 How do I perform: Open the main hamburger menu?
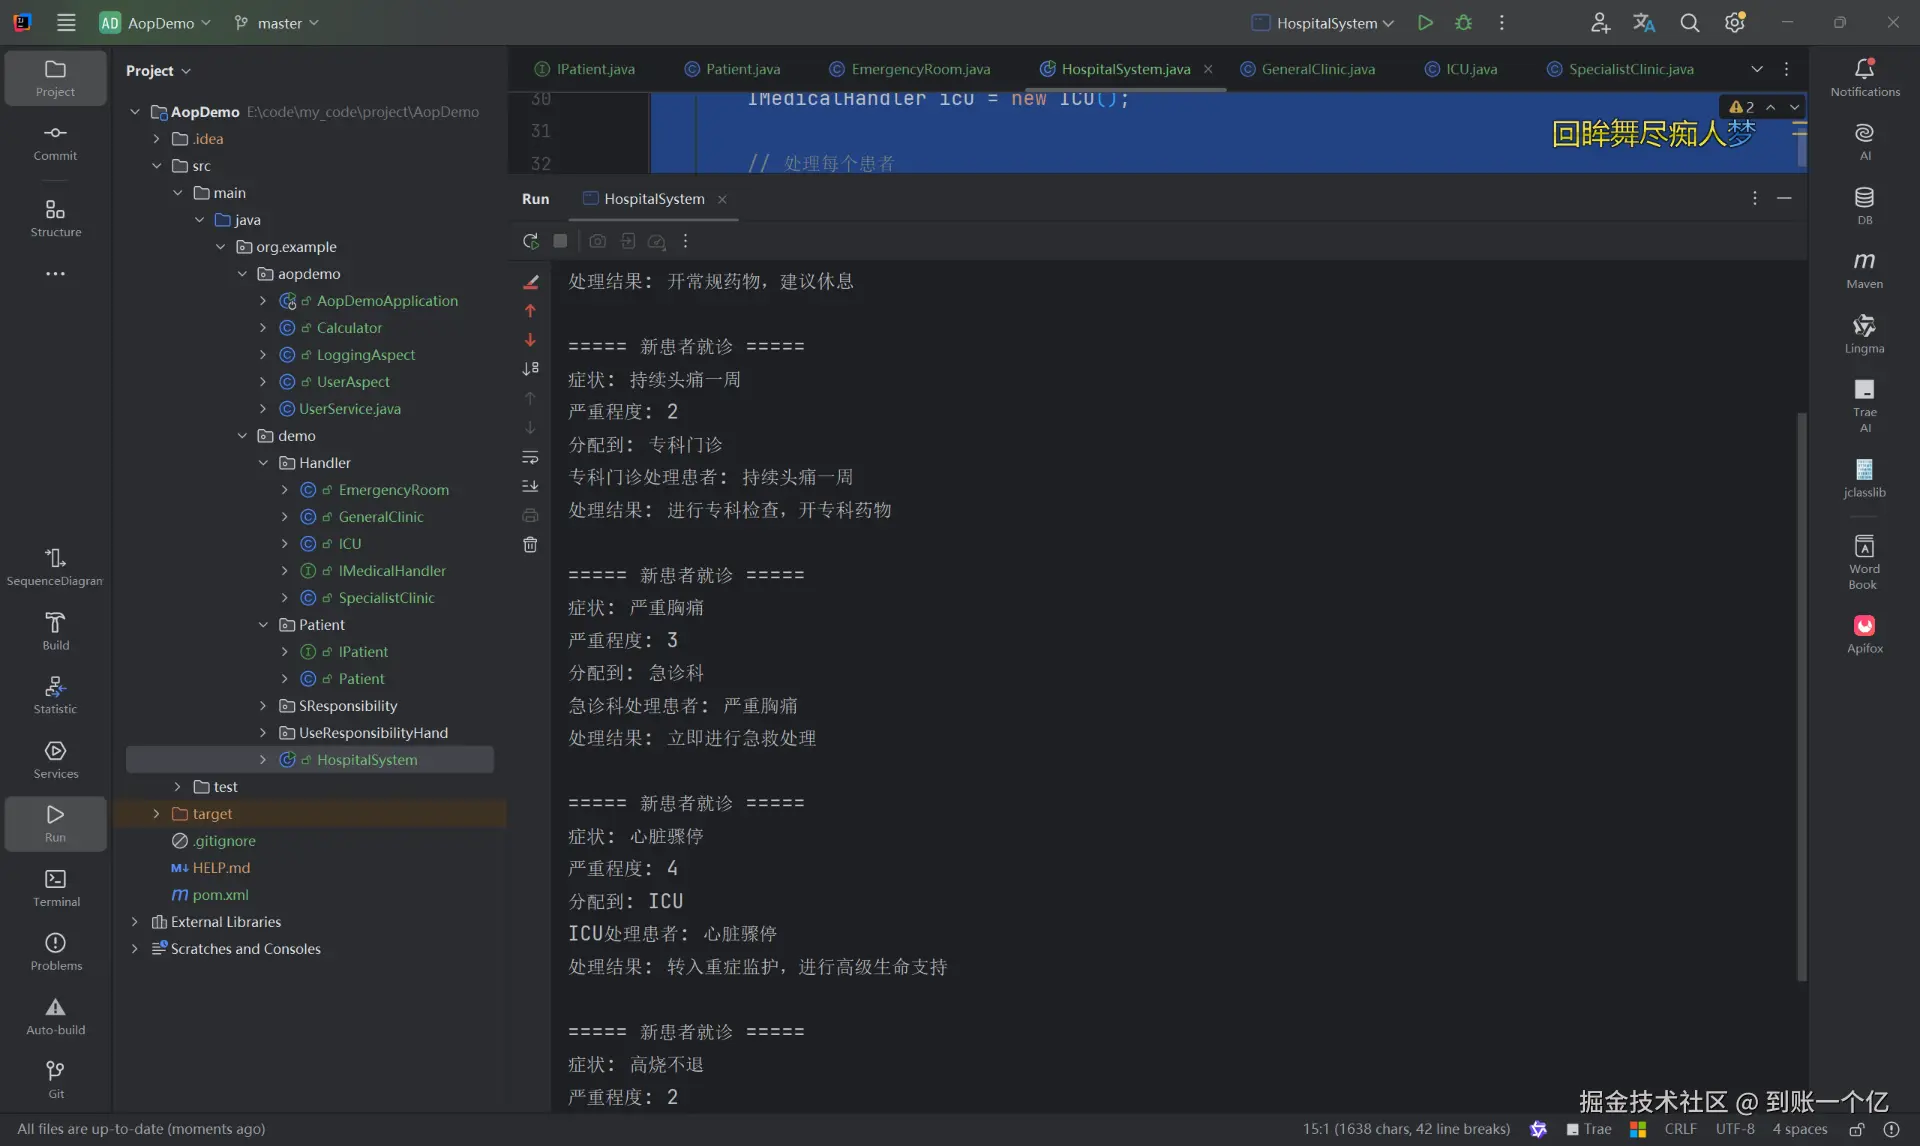[66, 22]
